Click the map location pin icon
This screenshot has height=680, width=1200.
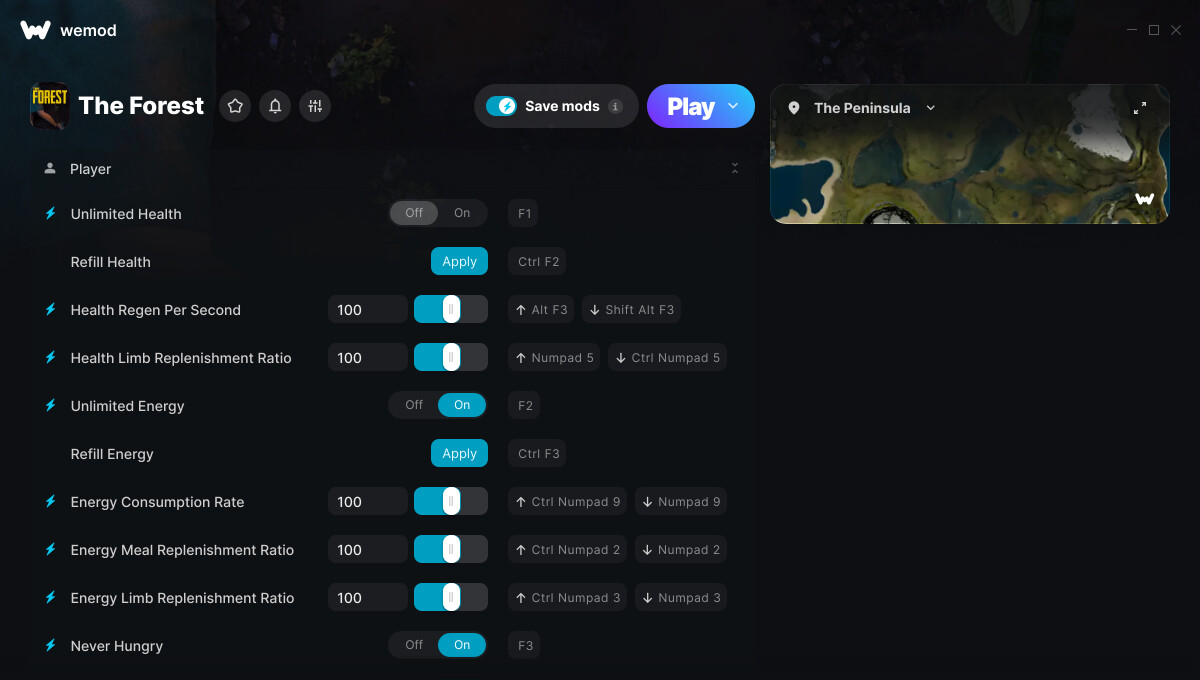[794, 108]
